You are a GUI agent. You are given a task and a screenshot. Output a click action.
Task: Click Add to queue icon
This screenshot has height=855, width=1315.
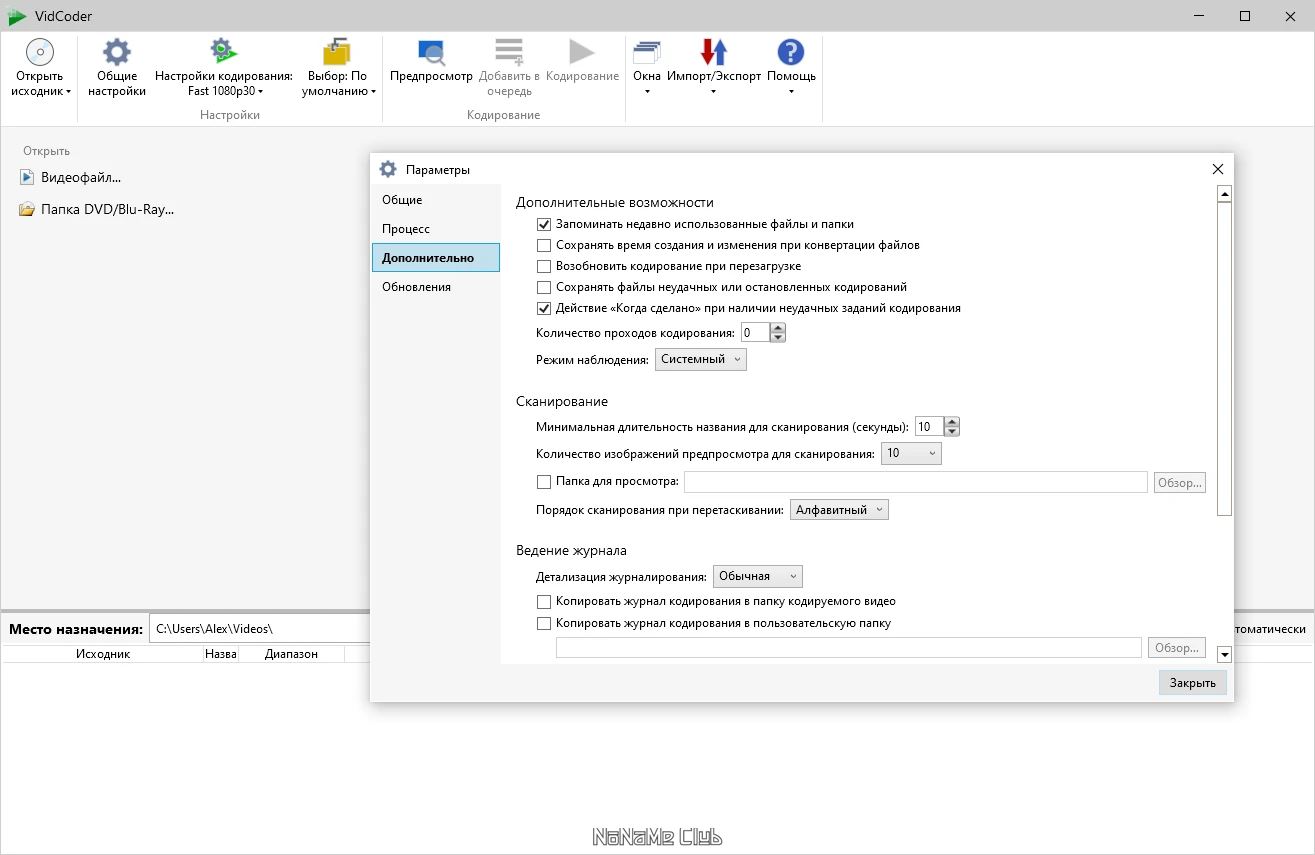pyautogui.click(x=509, y=52)
